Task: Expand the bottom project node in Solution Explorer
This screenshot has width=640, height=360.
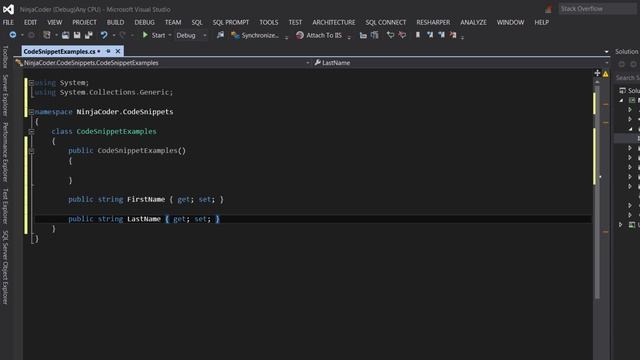Action: tap(621, 224)
